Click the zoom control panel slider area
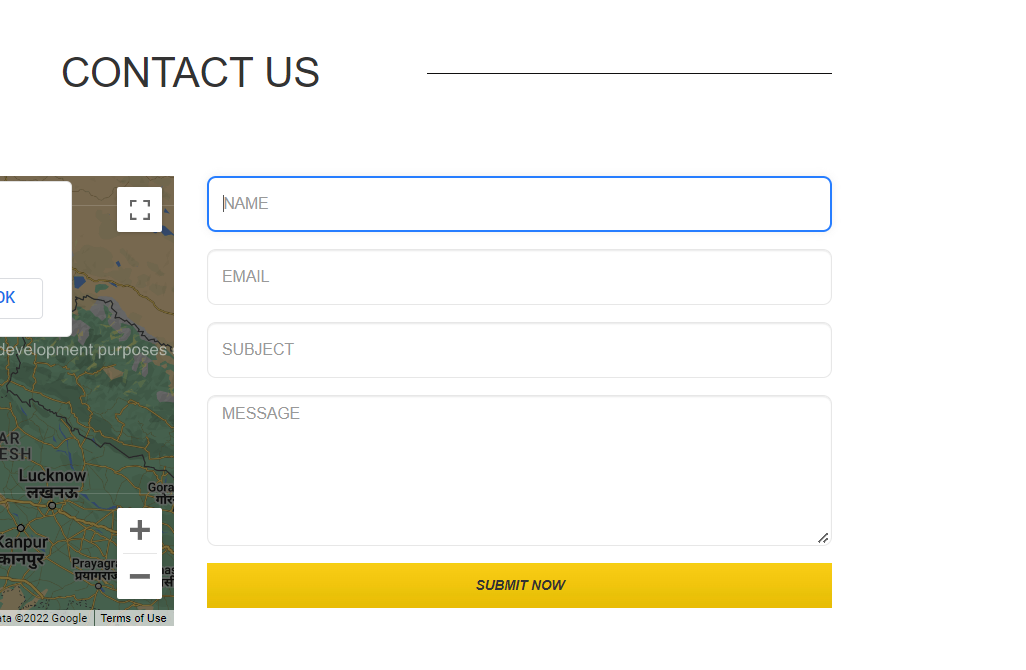The image size is (1026, 670). 139,553
